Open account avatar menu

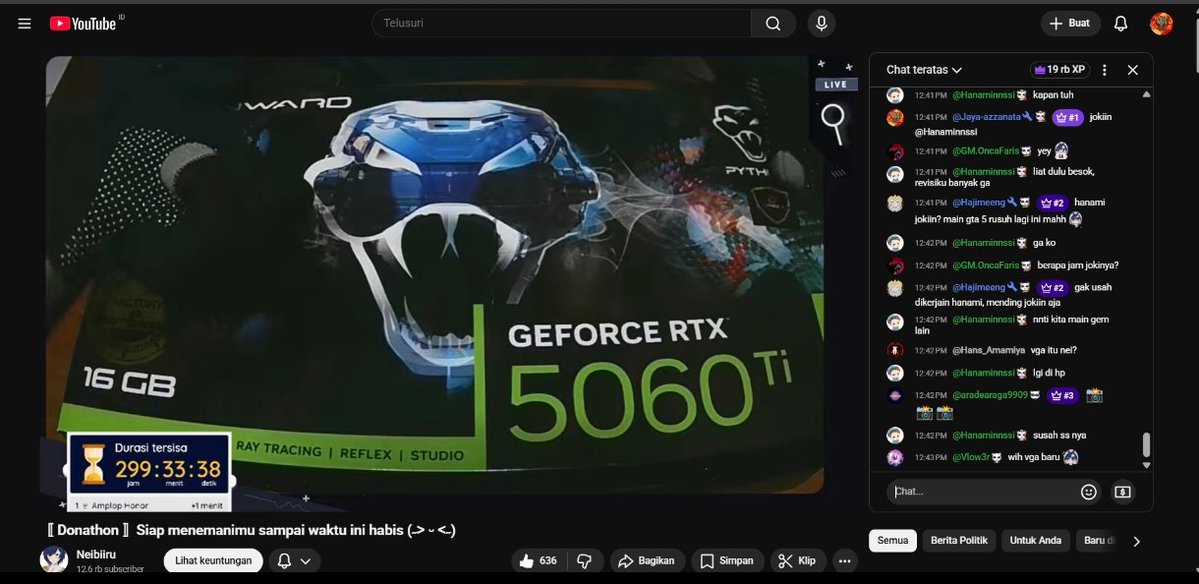pyautogui.click(x=1161, y=24)
